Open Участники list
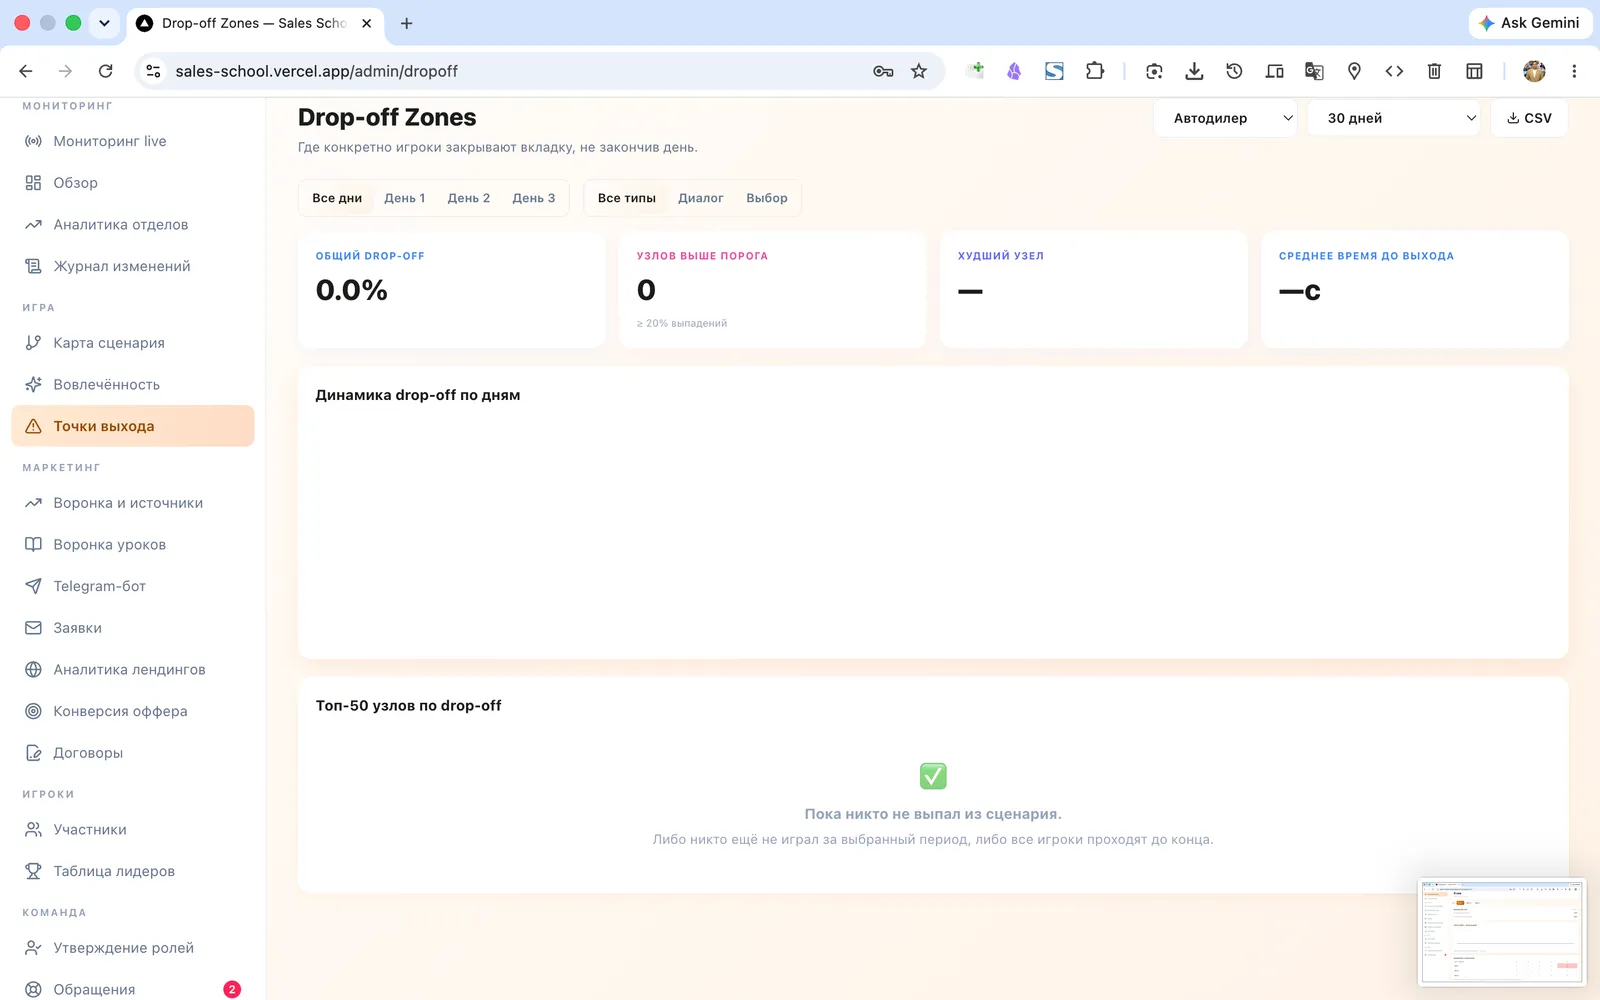 [x=132, y=830]
